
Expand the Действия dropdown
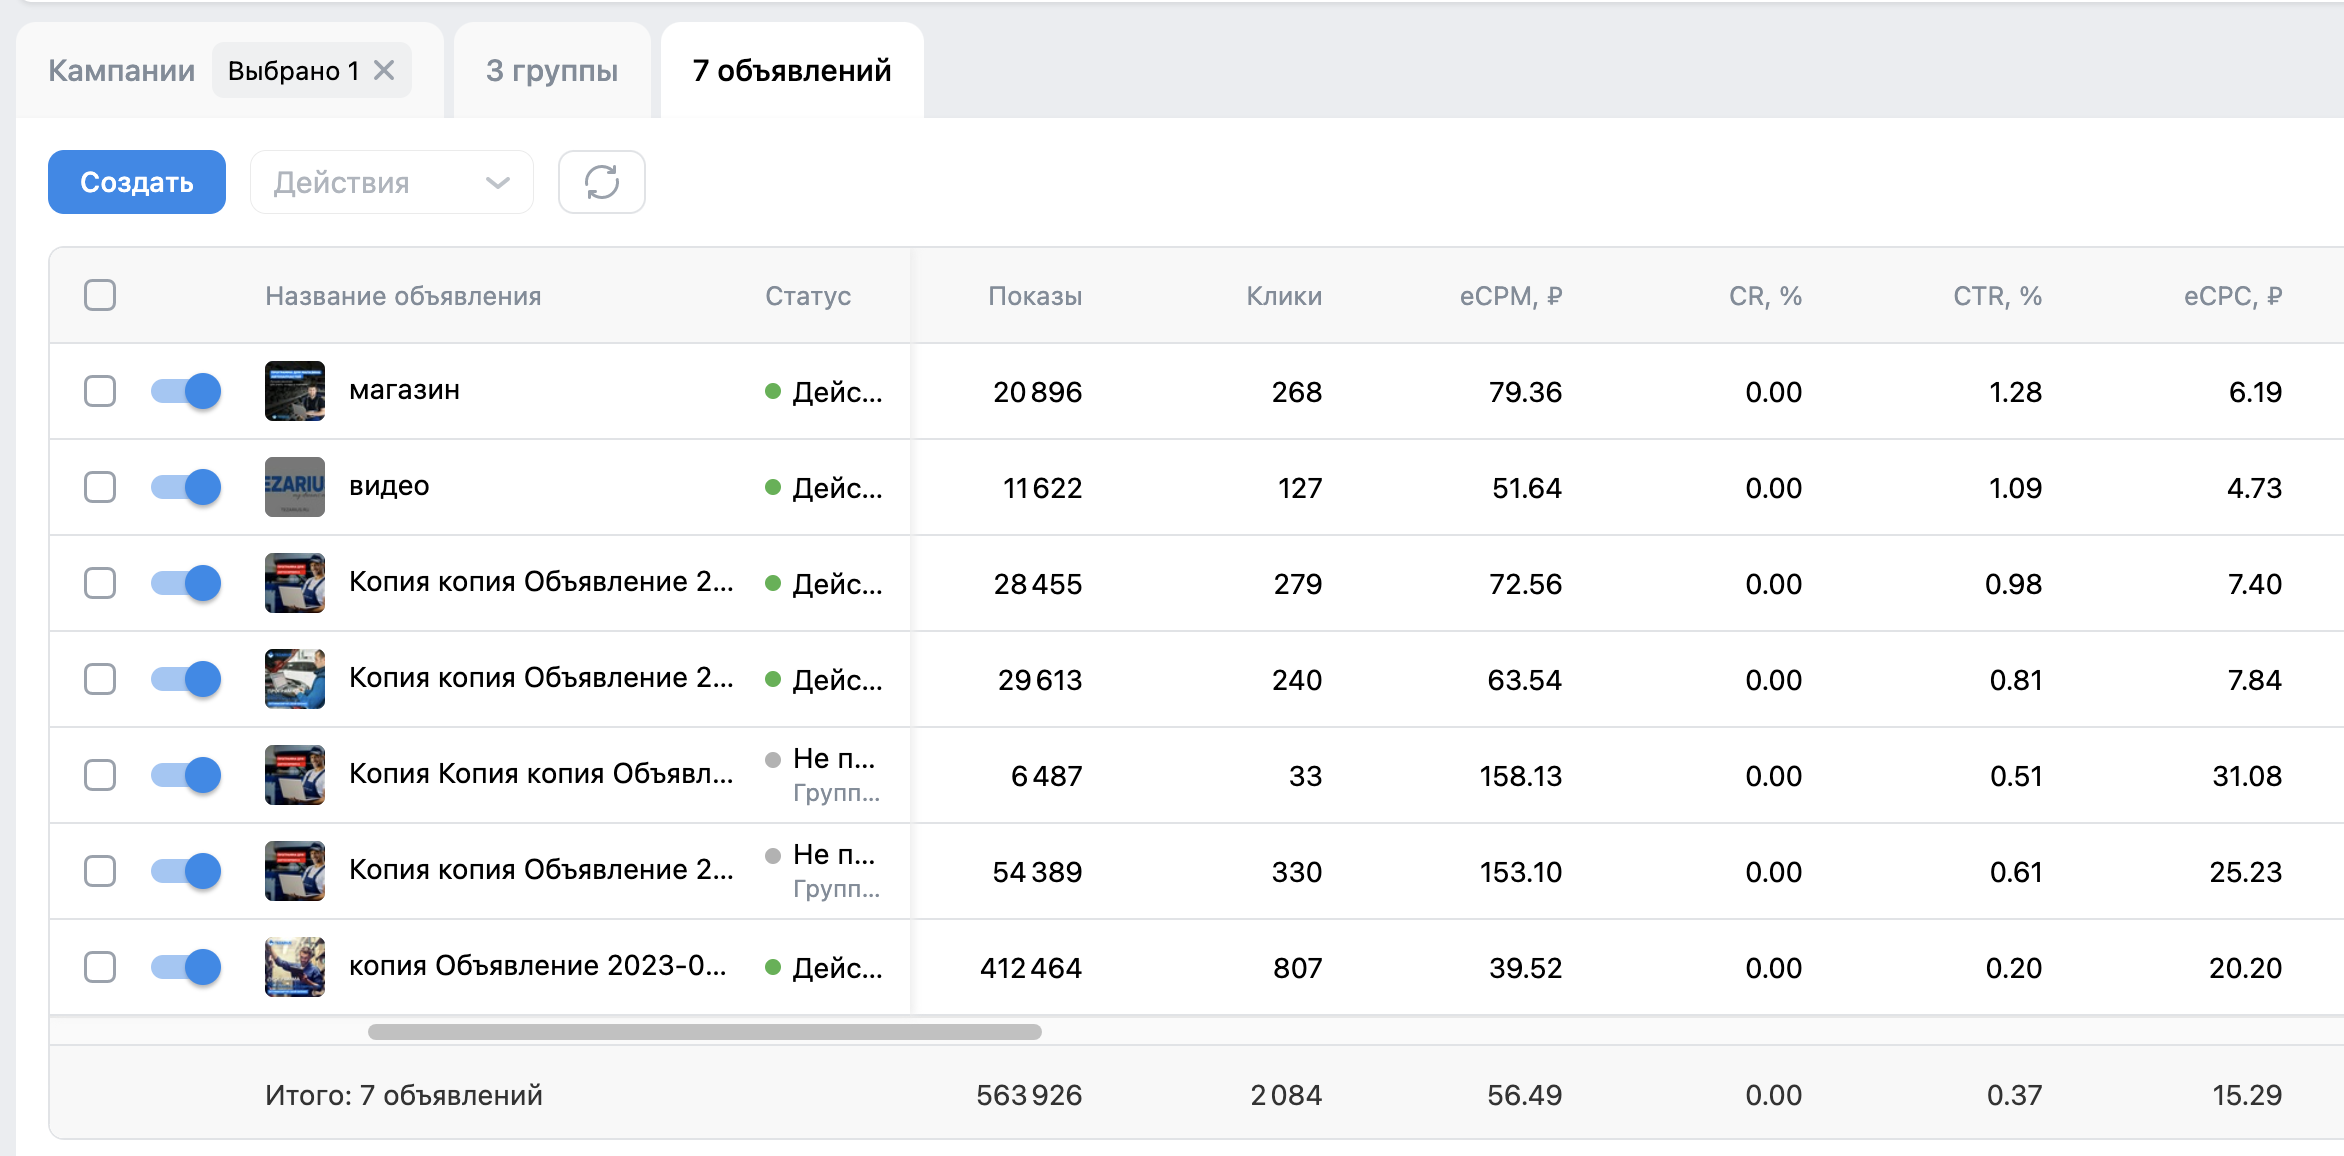[391, 182]
